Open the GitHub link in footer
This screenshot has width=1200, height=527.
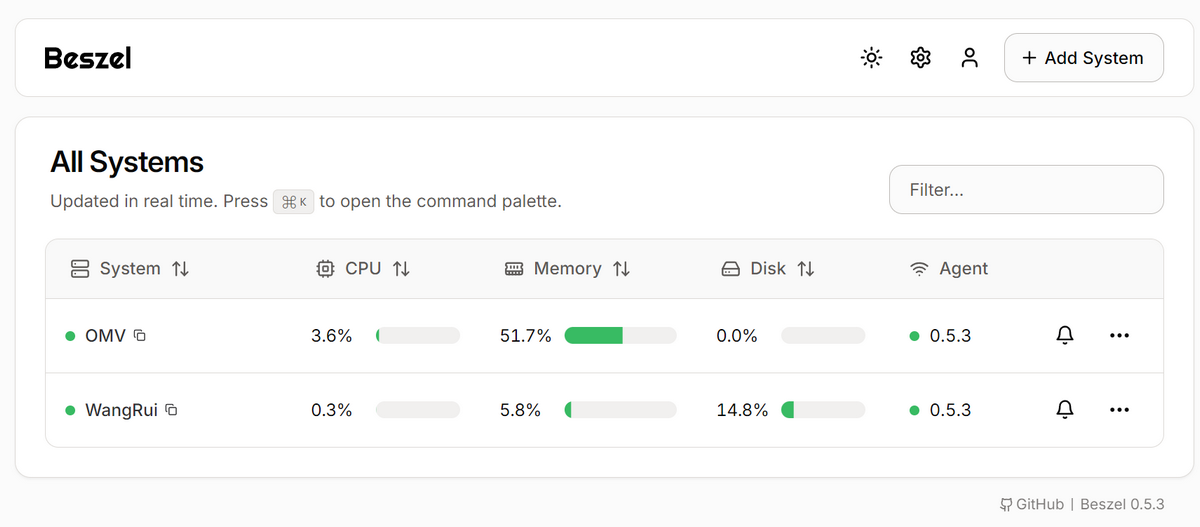point(1032,505)
